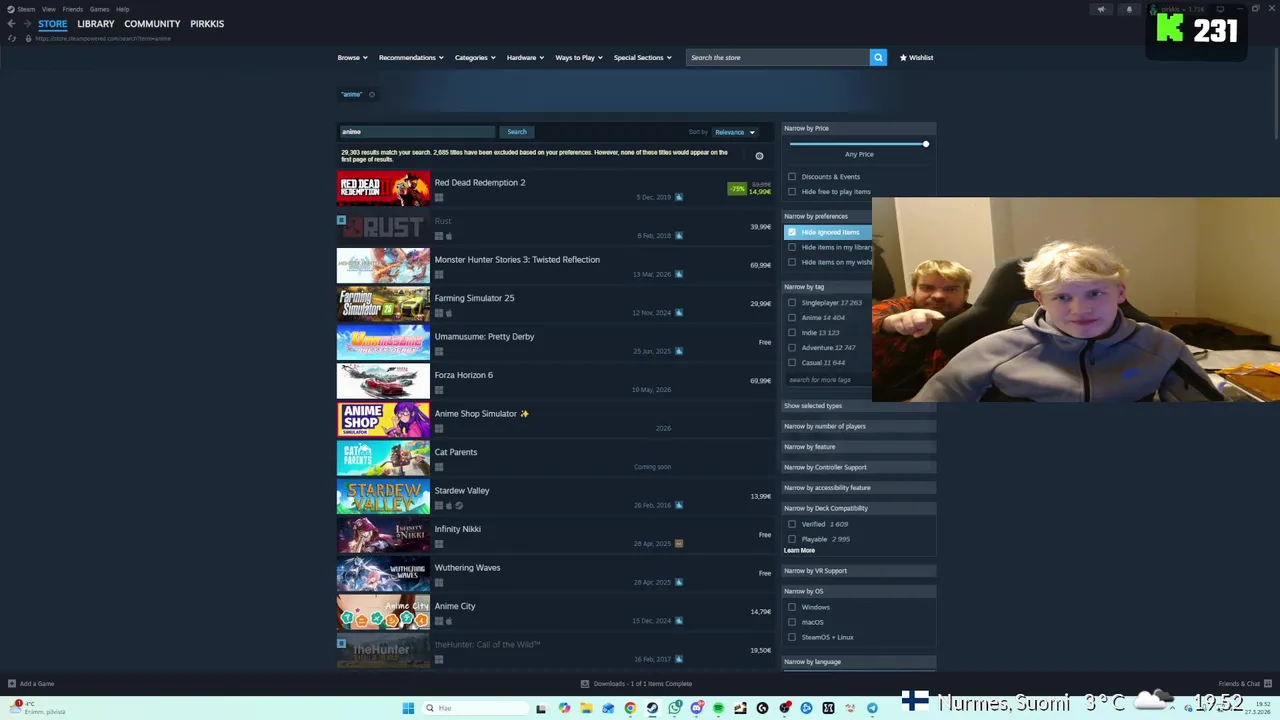The image size is (1280, 720).
Task: Click the announcements megaphone icon in Steam title bar
Action: [x=1101, y=9]
